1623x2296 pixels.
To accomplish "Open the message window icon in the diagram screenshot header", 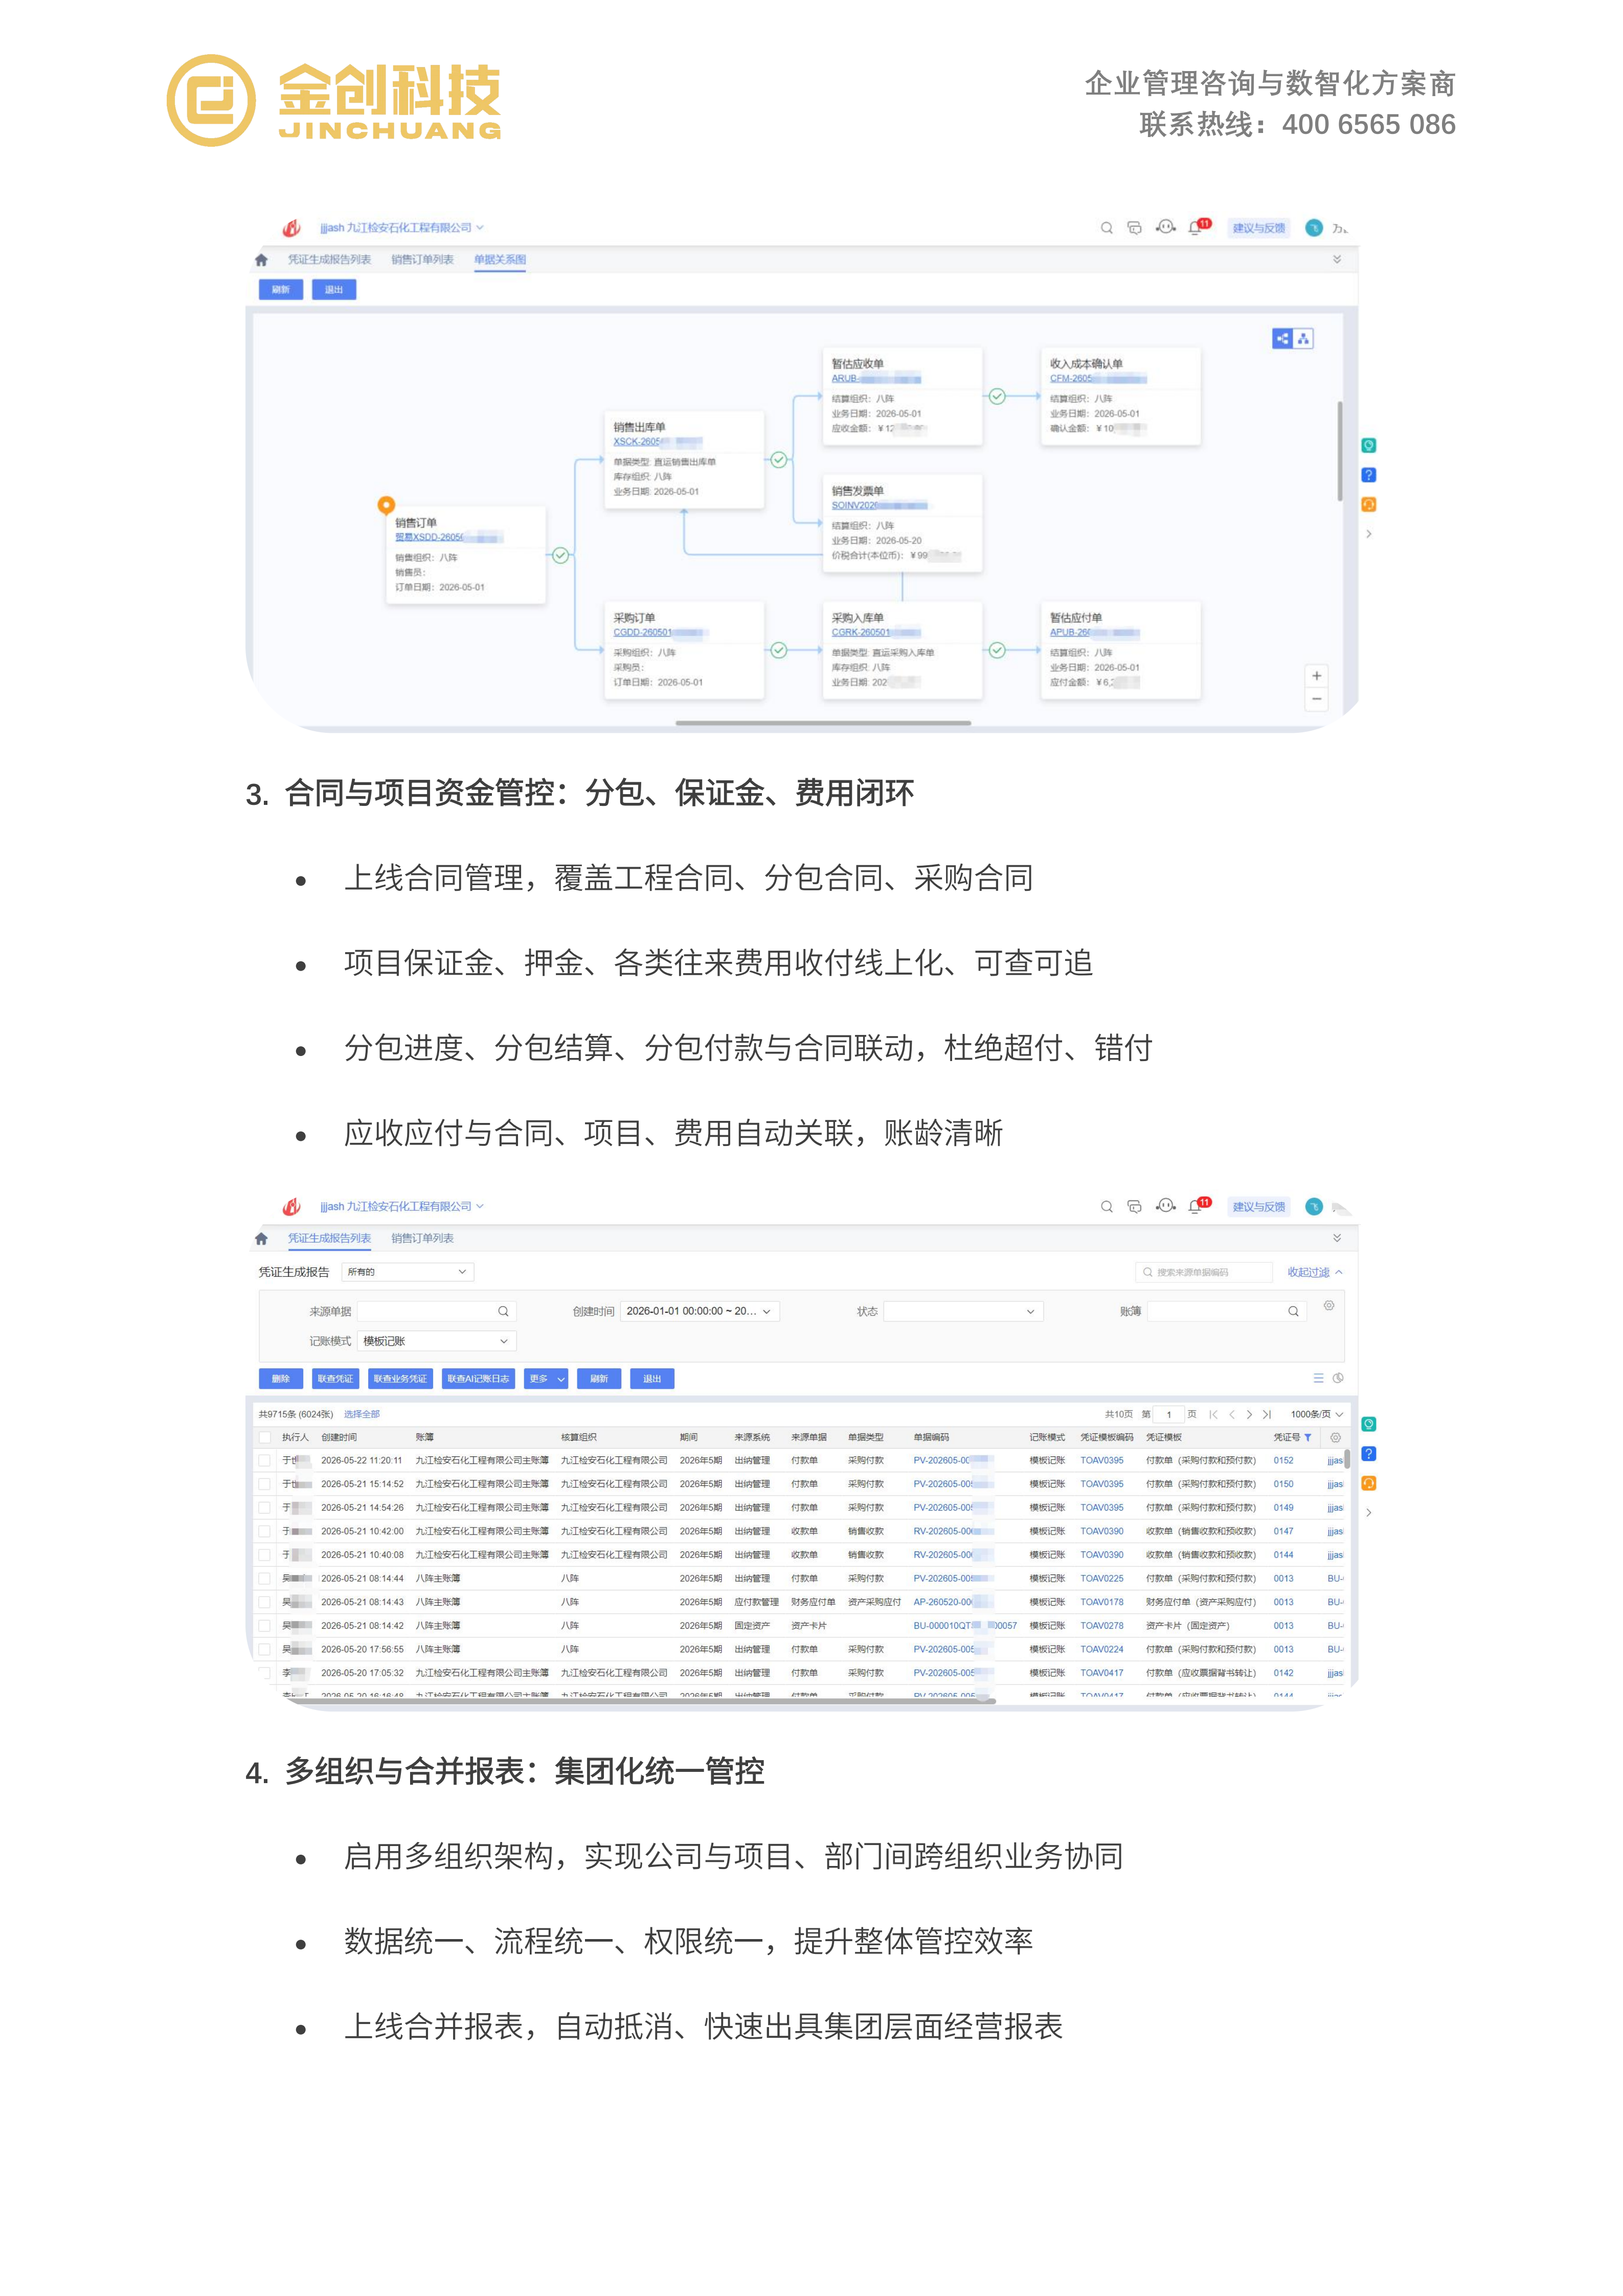I will (x=1134, y=228).
